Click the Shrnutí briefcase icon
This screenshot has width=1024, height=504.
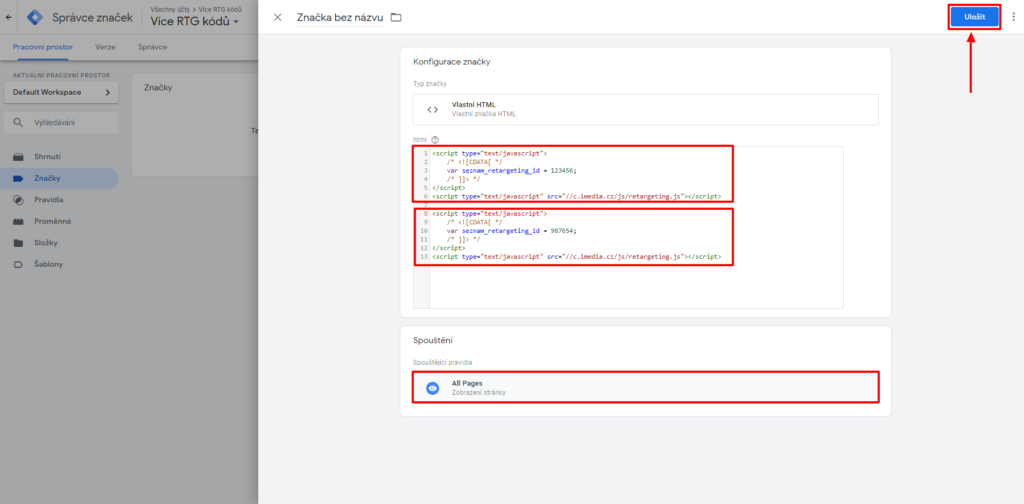[x=18, y=157]
